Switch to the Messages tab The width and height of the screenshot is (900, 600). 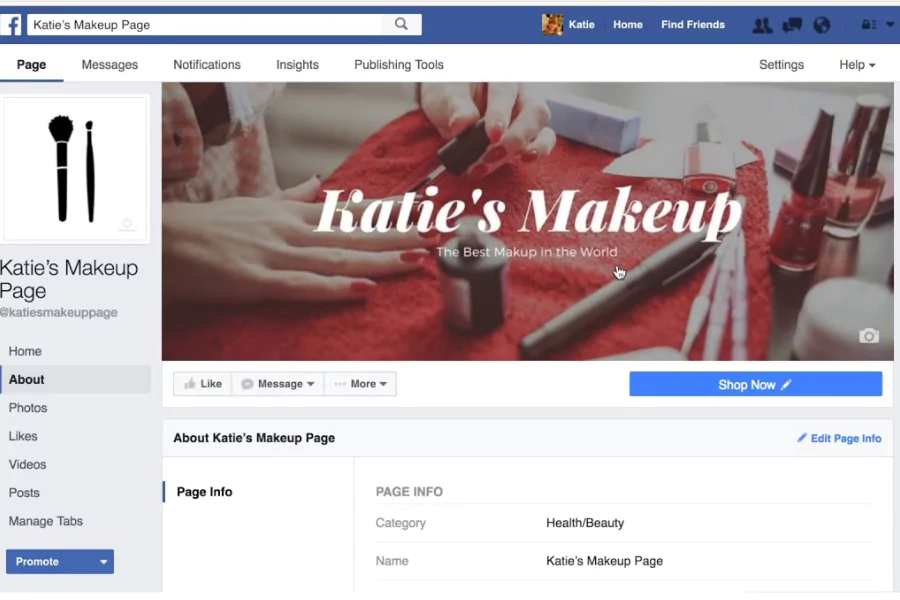110,65
